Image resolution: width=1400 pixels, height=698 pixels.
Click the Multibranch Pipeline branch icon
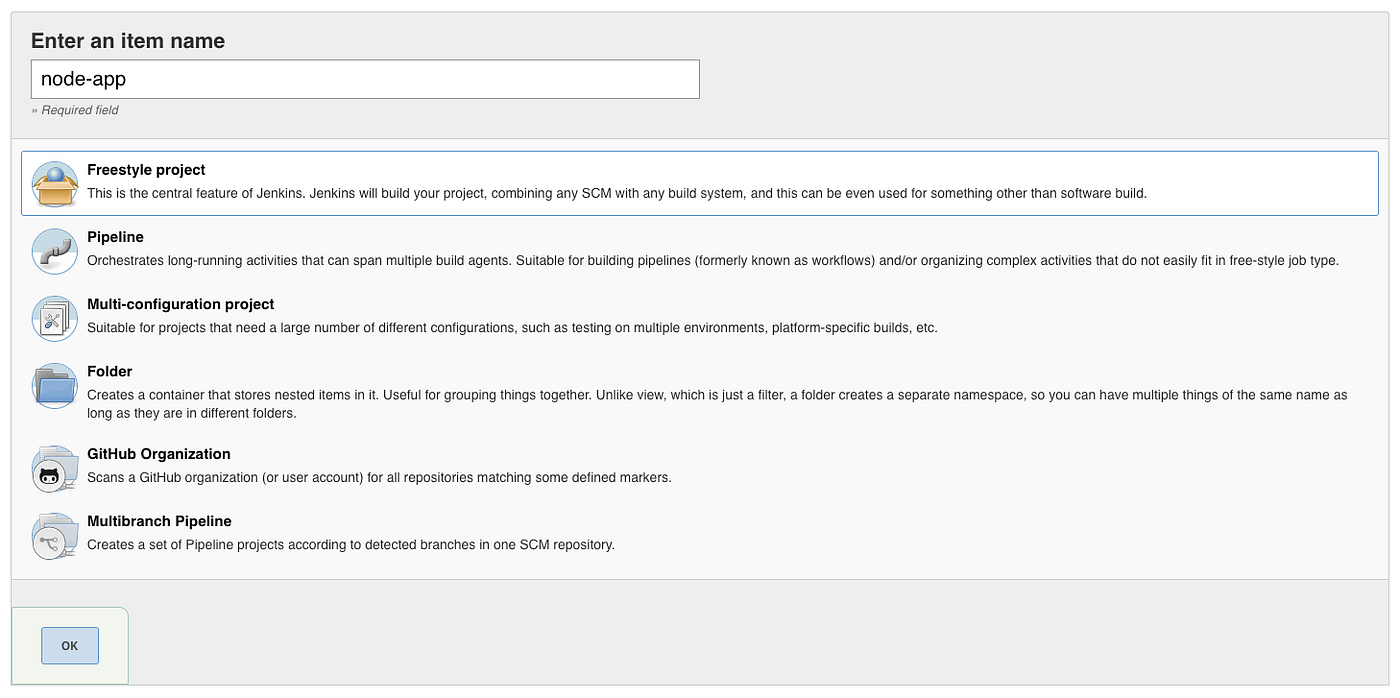[54, 536]
